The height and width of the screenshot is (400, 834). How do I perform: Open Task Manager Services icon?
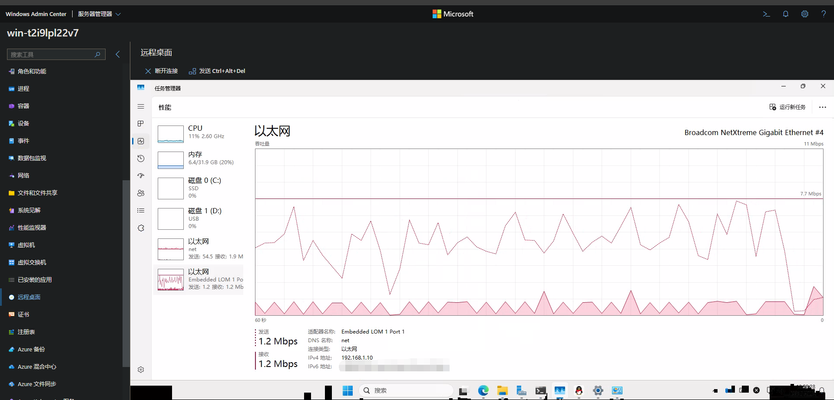pos(141,228)
